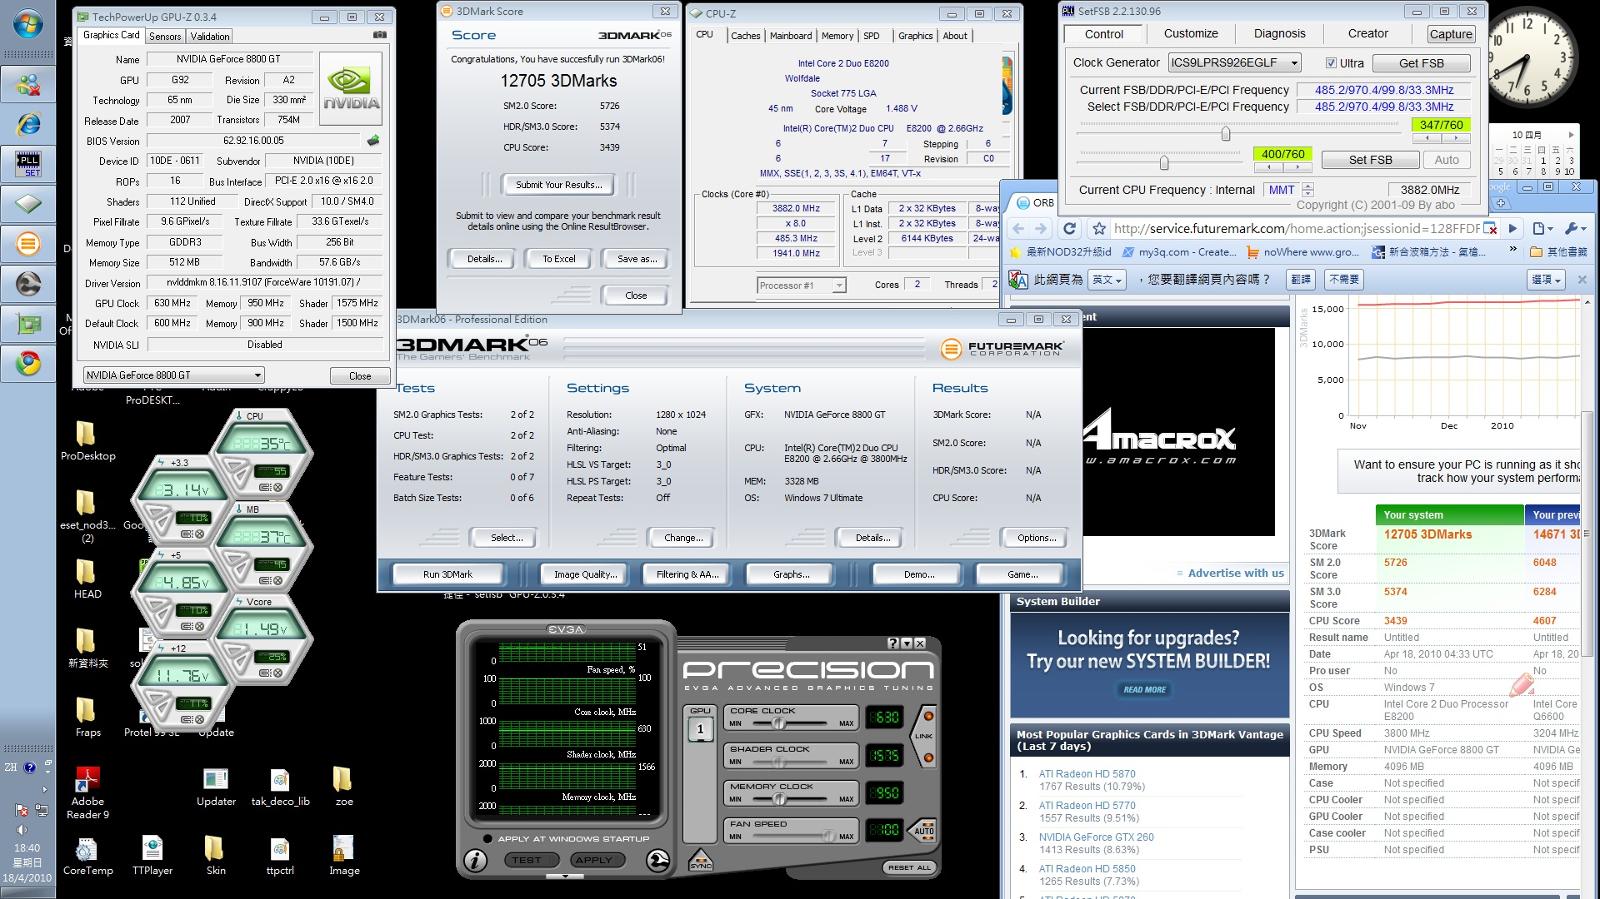Click System Builder READ MORE banner
1600x899 pixels.
pyautogui.click(x=1145, y=690)
